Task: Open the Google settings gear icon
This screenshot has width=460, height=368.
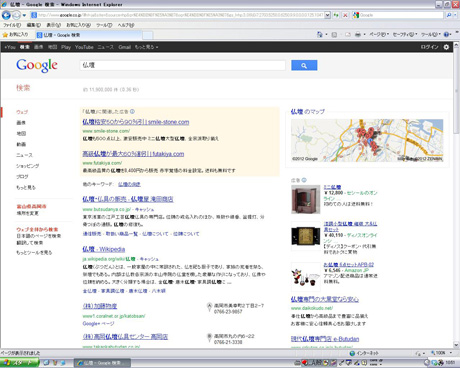Action: pyautogui.click(x=446, y=47)
